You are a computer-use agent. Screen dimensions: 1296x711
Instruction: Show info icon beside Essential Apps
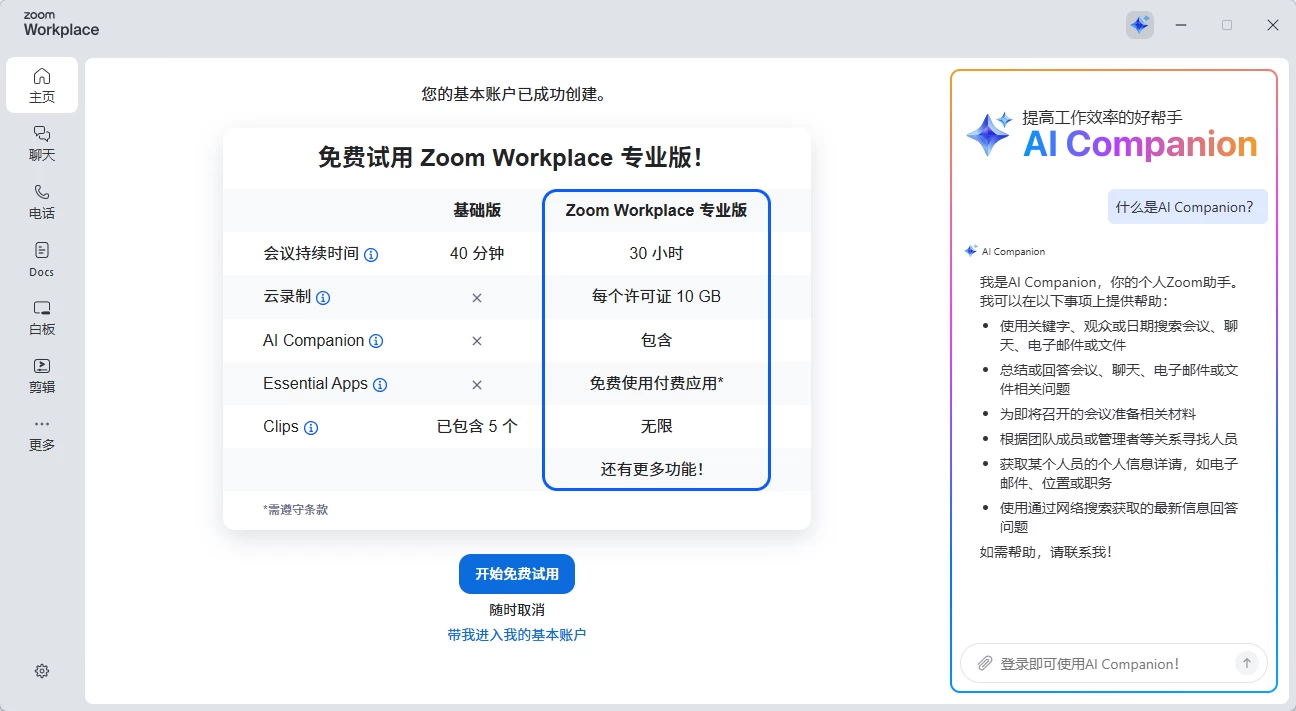click(x=380, y=385)
